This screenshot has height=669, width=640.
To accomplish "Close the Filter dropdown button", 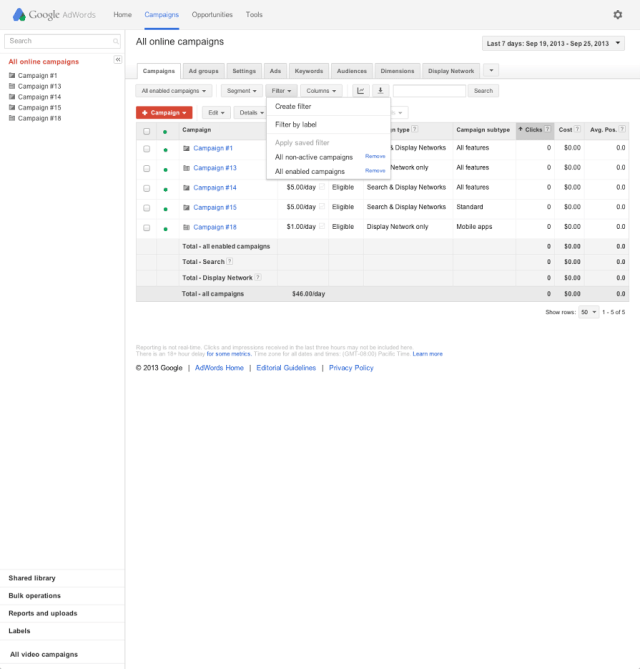I will [281, 90].
